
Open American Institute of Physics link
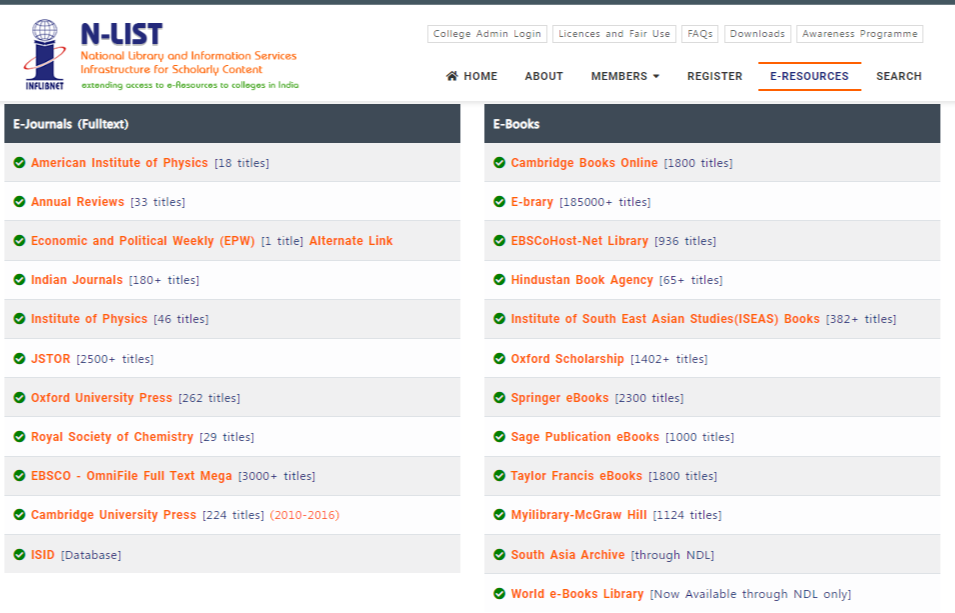tap(119, 163)
